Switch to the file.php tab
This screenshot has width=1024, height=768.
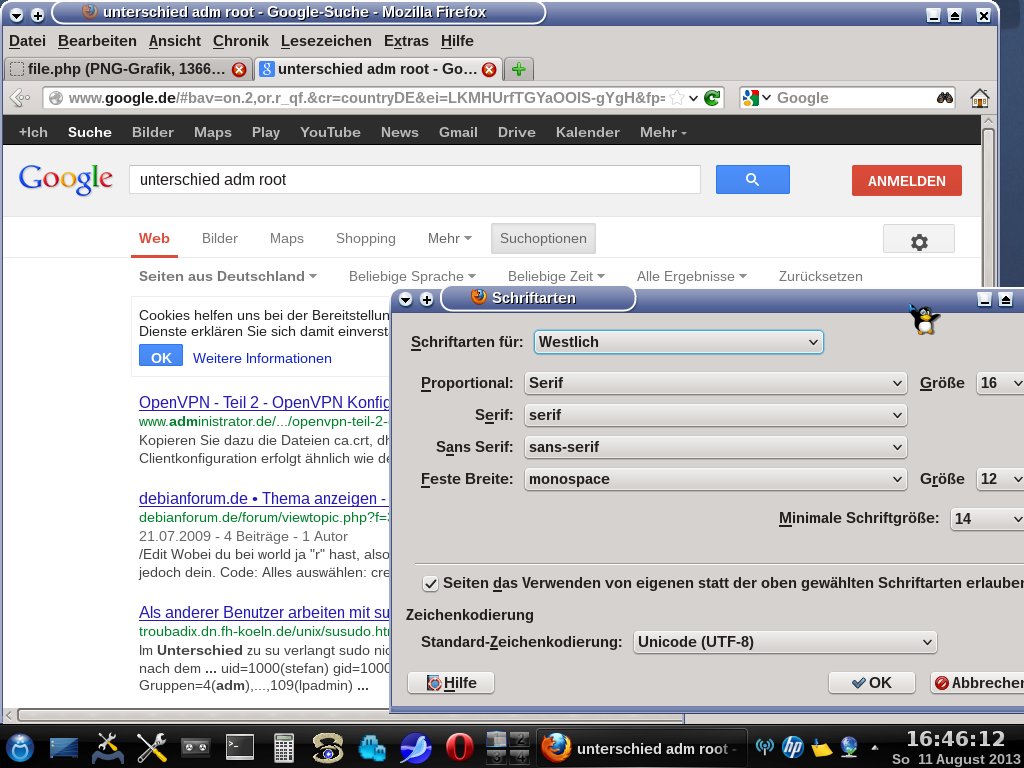[127, 69]
